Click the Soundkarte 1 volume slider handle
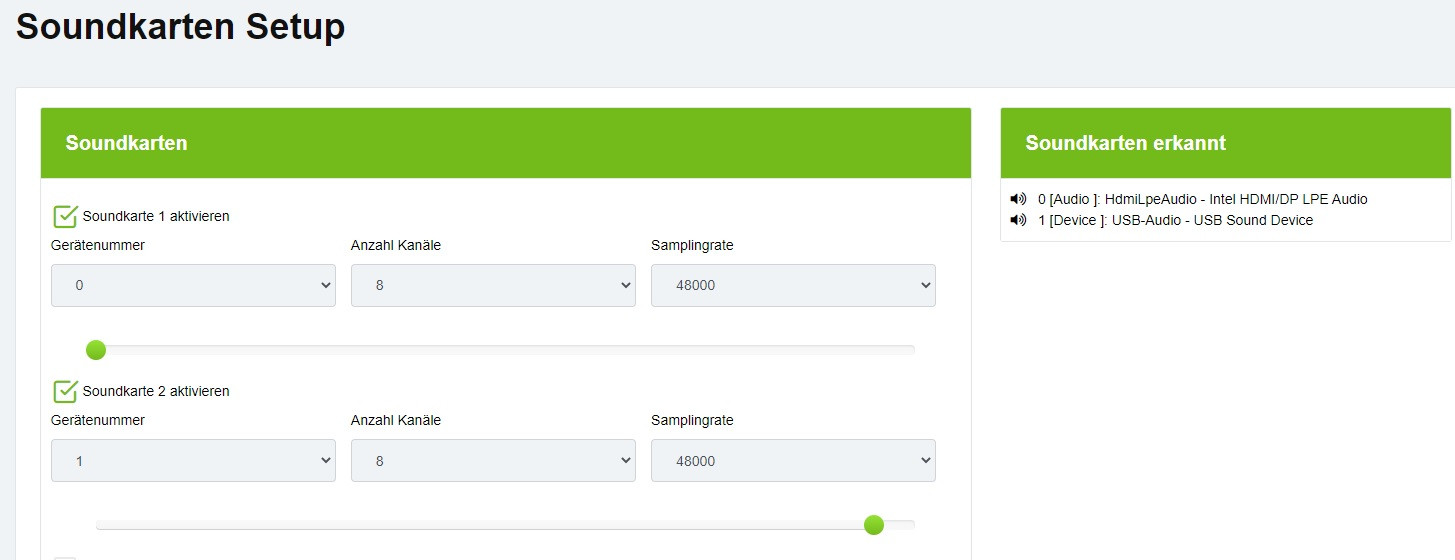This screenshot has width=1455, height=560. click(x=96, y=350)
